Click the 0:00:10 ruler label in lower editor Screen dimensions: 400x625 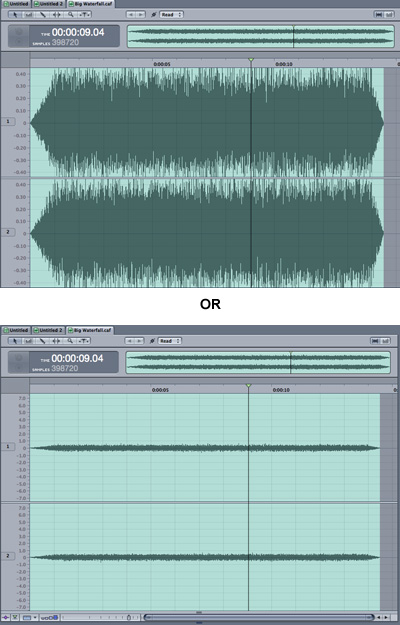coord(281,390)
